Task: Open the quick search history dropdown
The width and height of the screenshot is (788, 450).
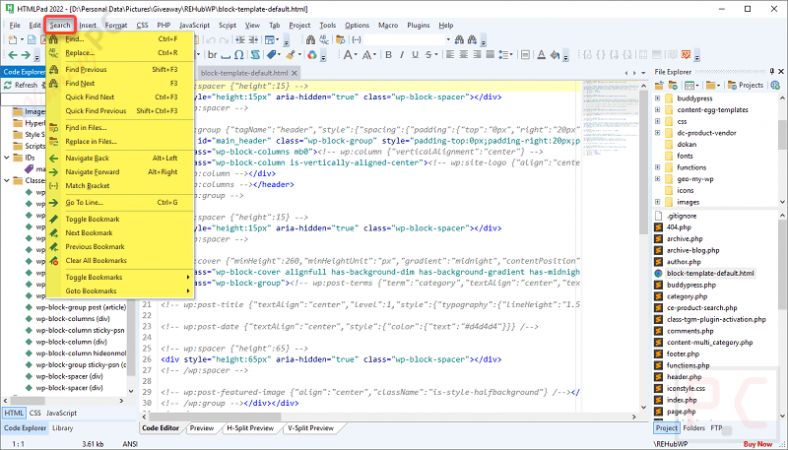Action: (448, 40)
